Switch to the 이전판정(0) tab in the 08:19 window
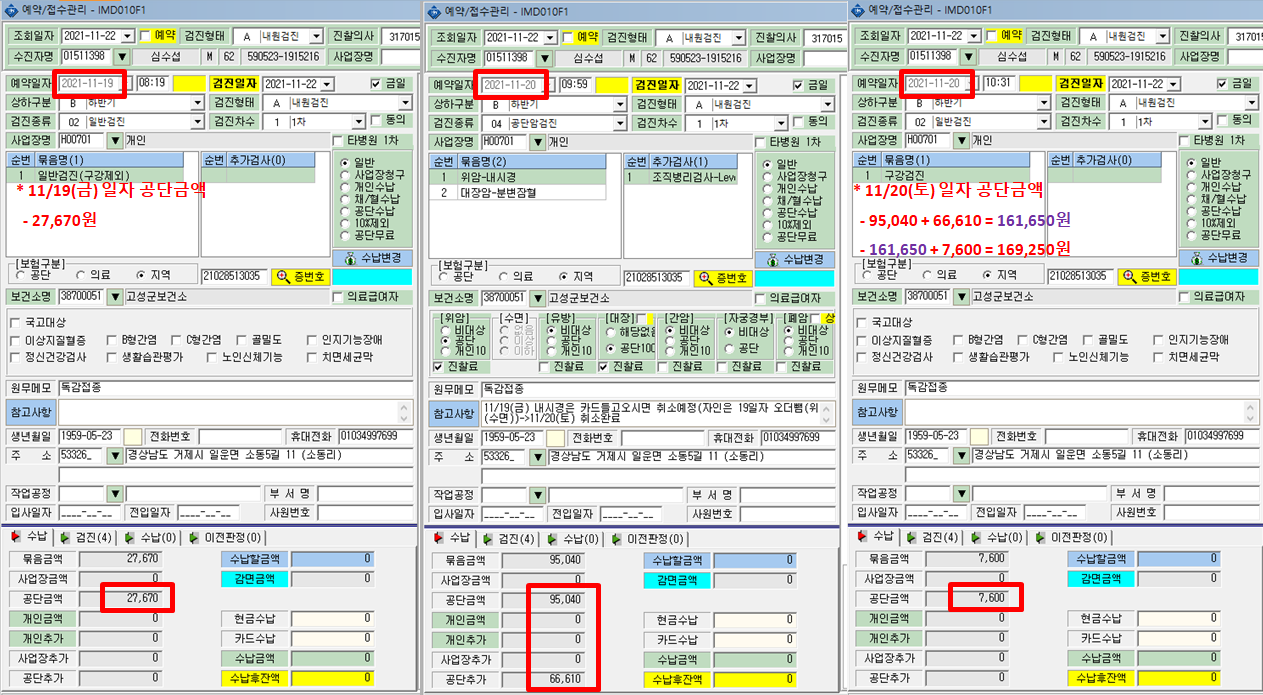Screen dimensions: 1263x695 [x=225, y=537]
